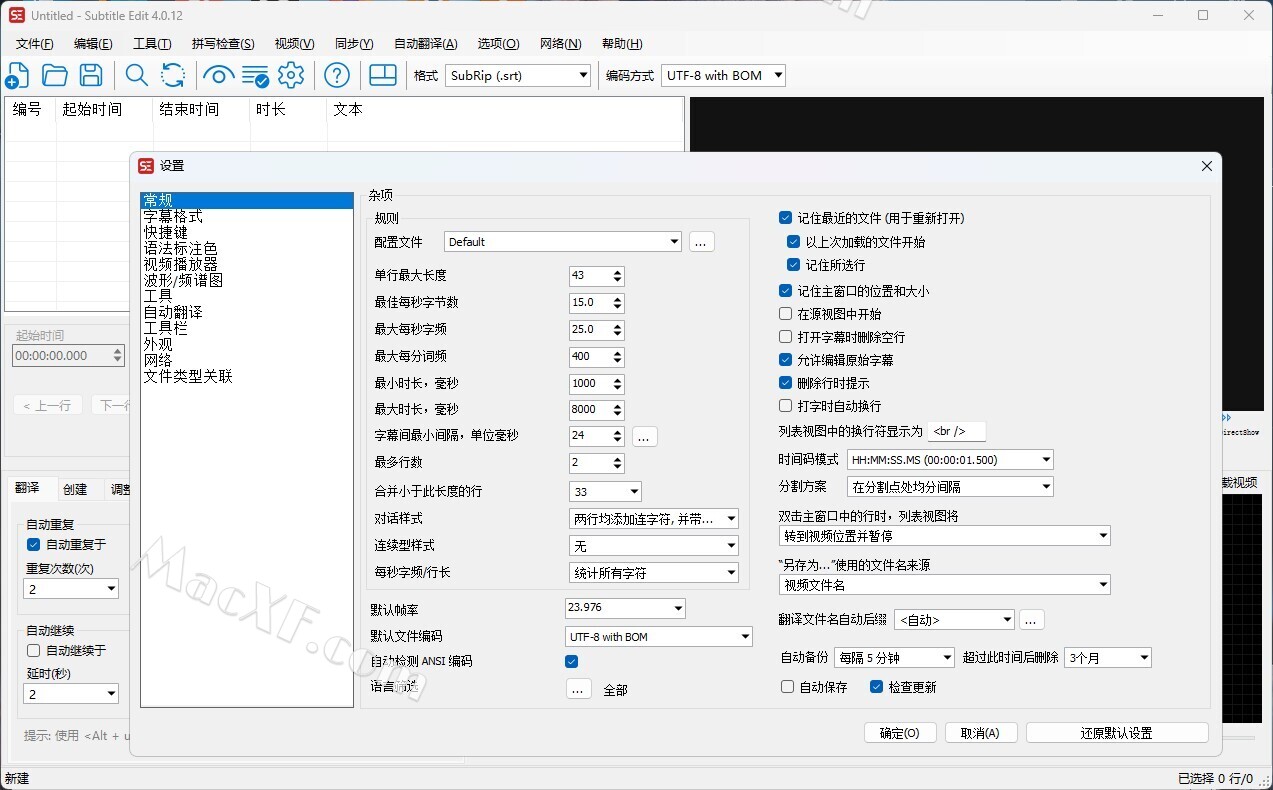Uncheck the 检查更新 option

click(877, 687)
